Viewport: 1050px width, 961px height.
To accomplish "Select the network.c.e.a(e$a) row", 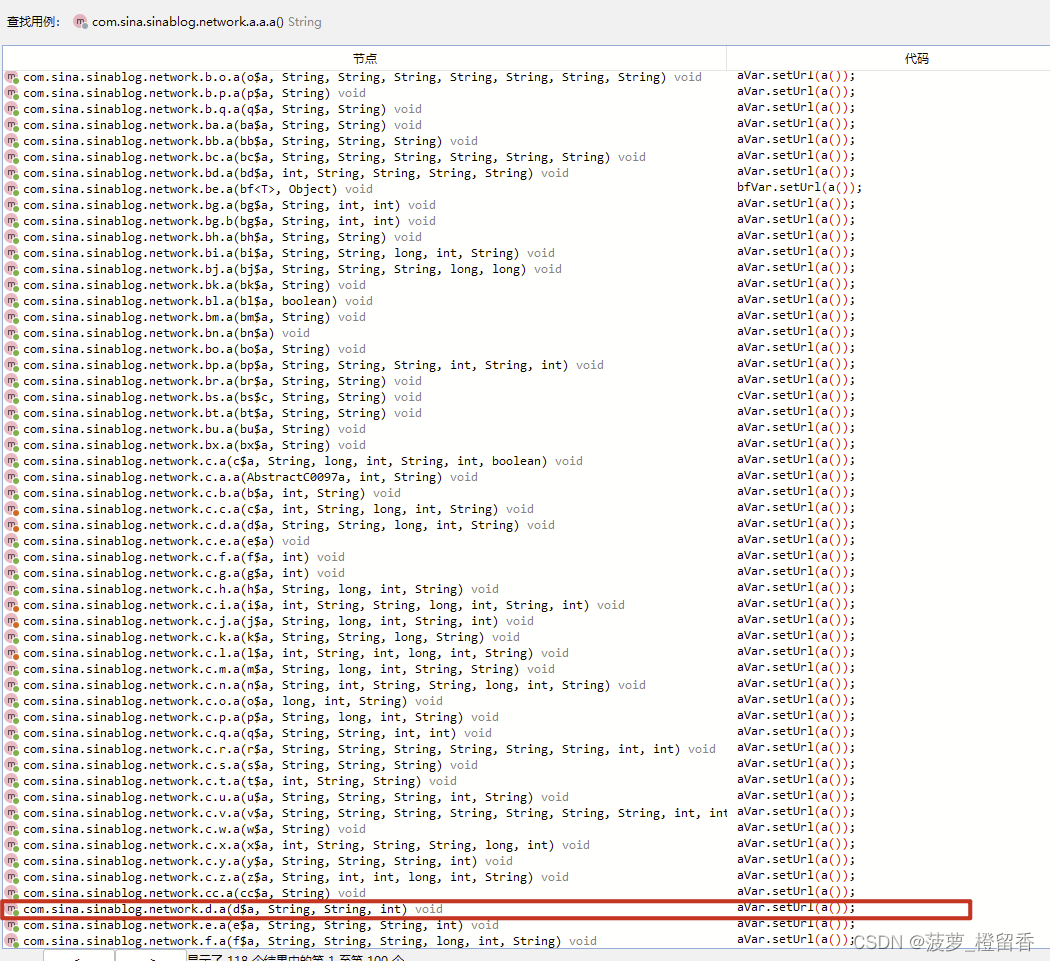I will coord(526,542).
